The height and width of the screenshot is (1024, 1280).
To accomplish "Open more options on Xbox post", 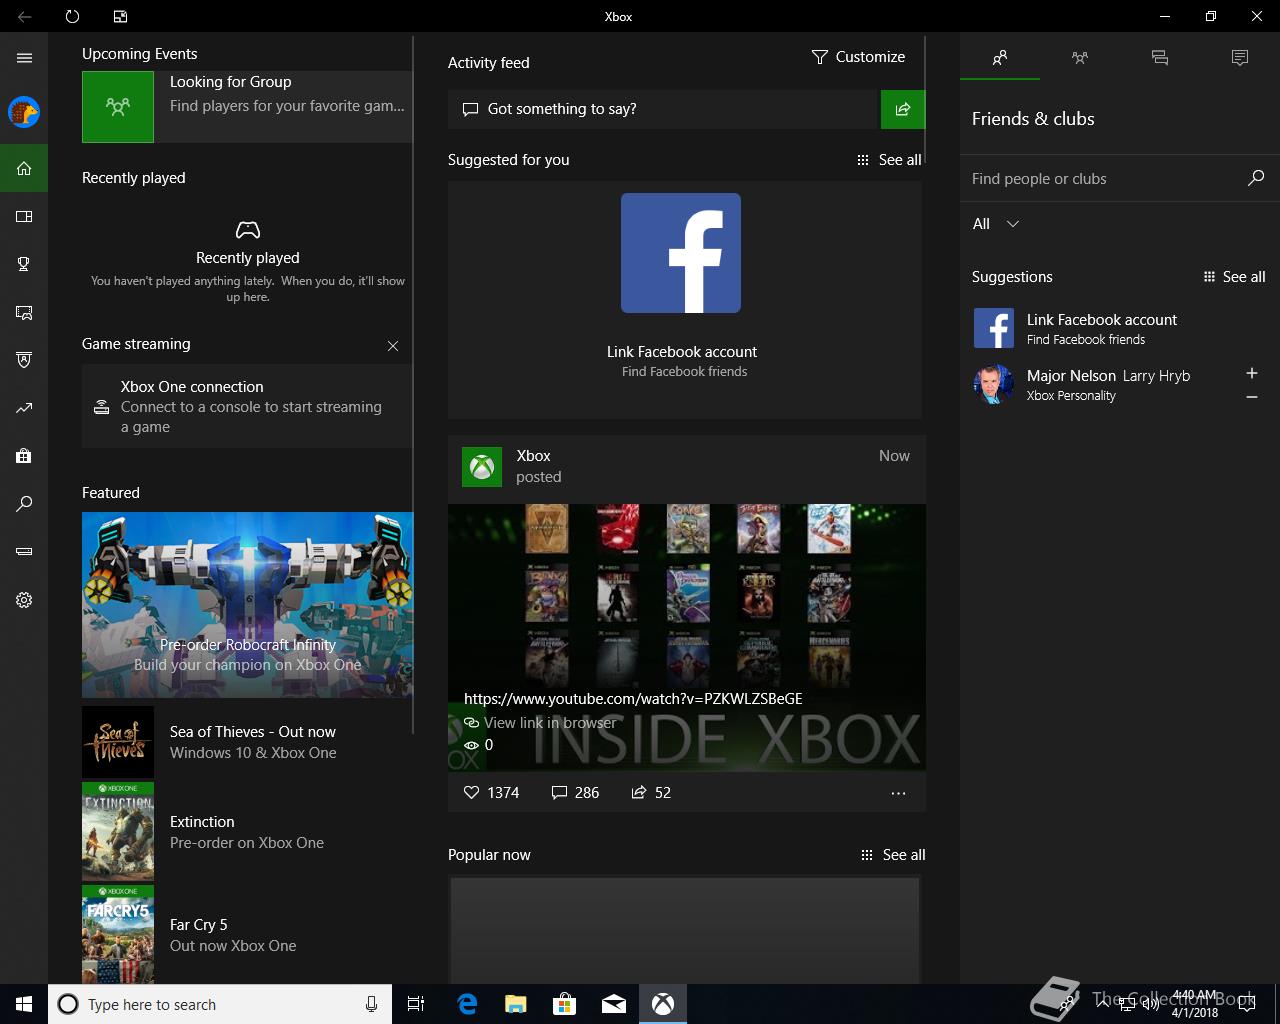I will click(898, 793).
